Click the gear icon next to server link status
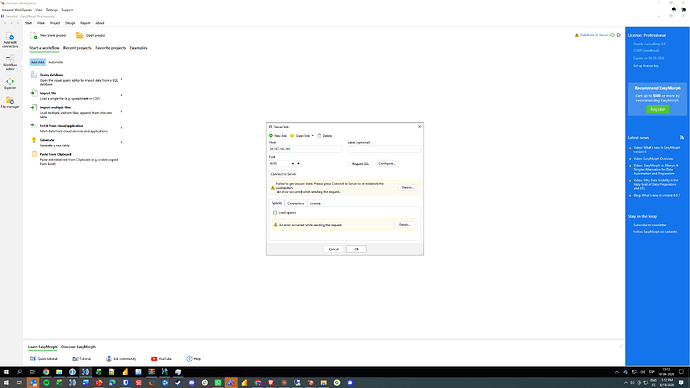 [x=618, y=35]
